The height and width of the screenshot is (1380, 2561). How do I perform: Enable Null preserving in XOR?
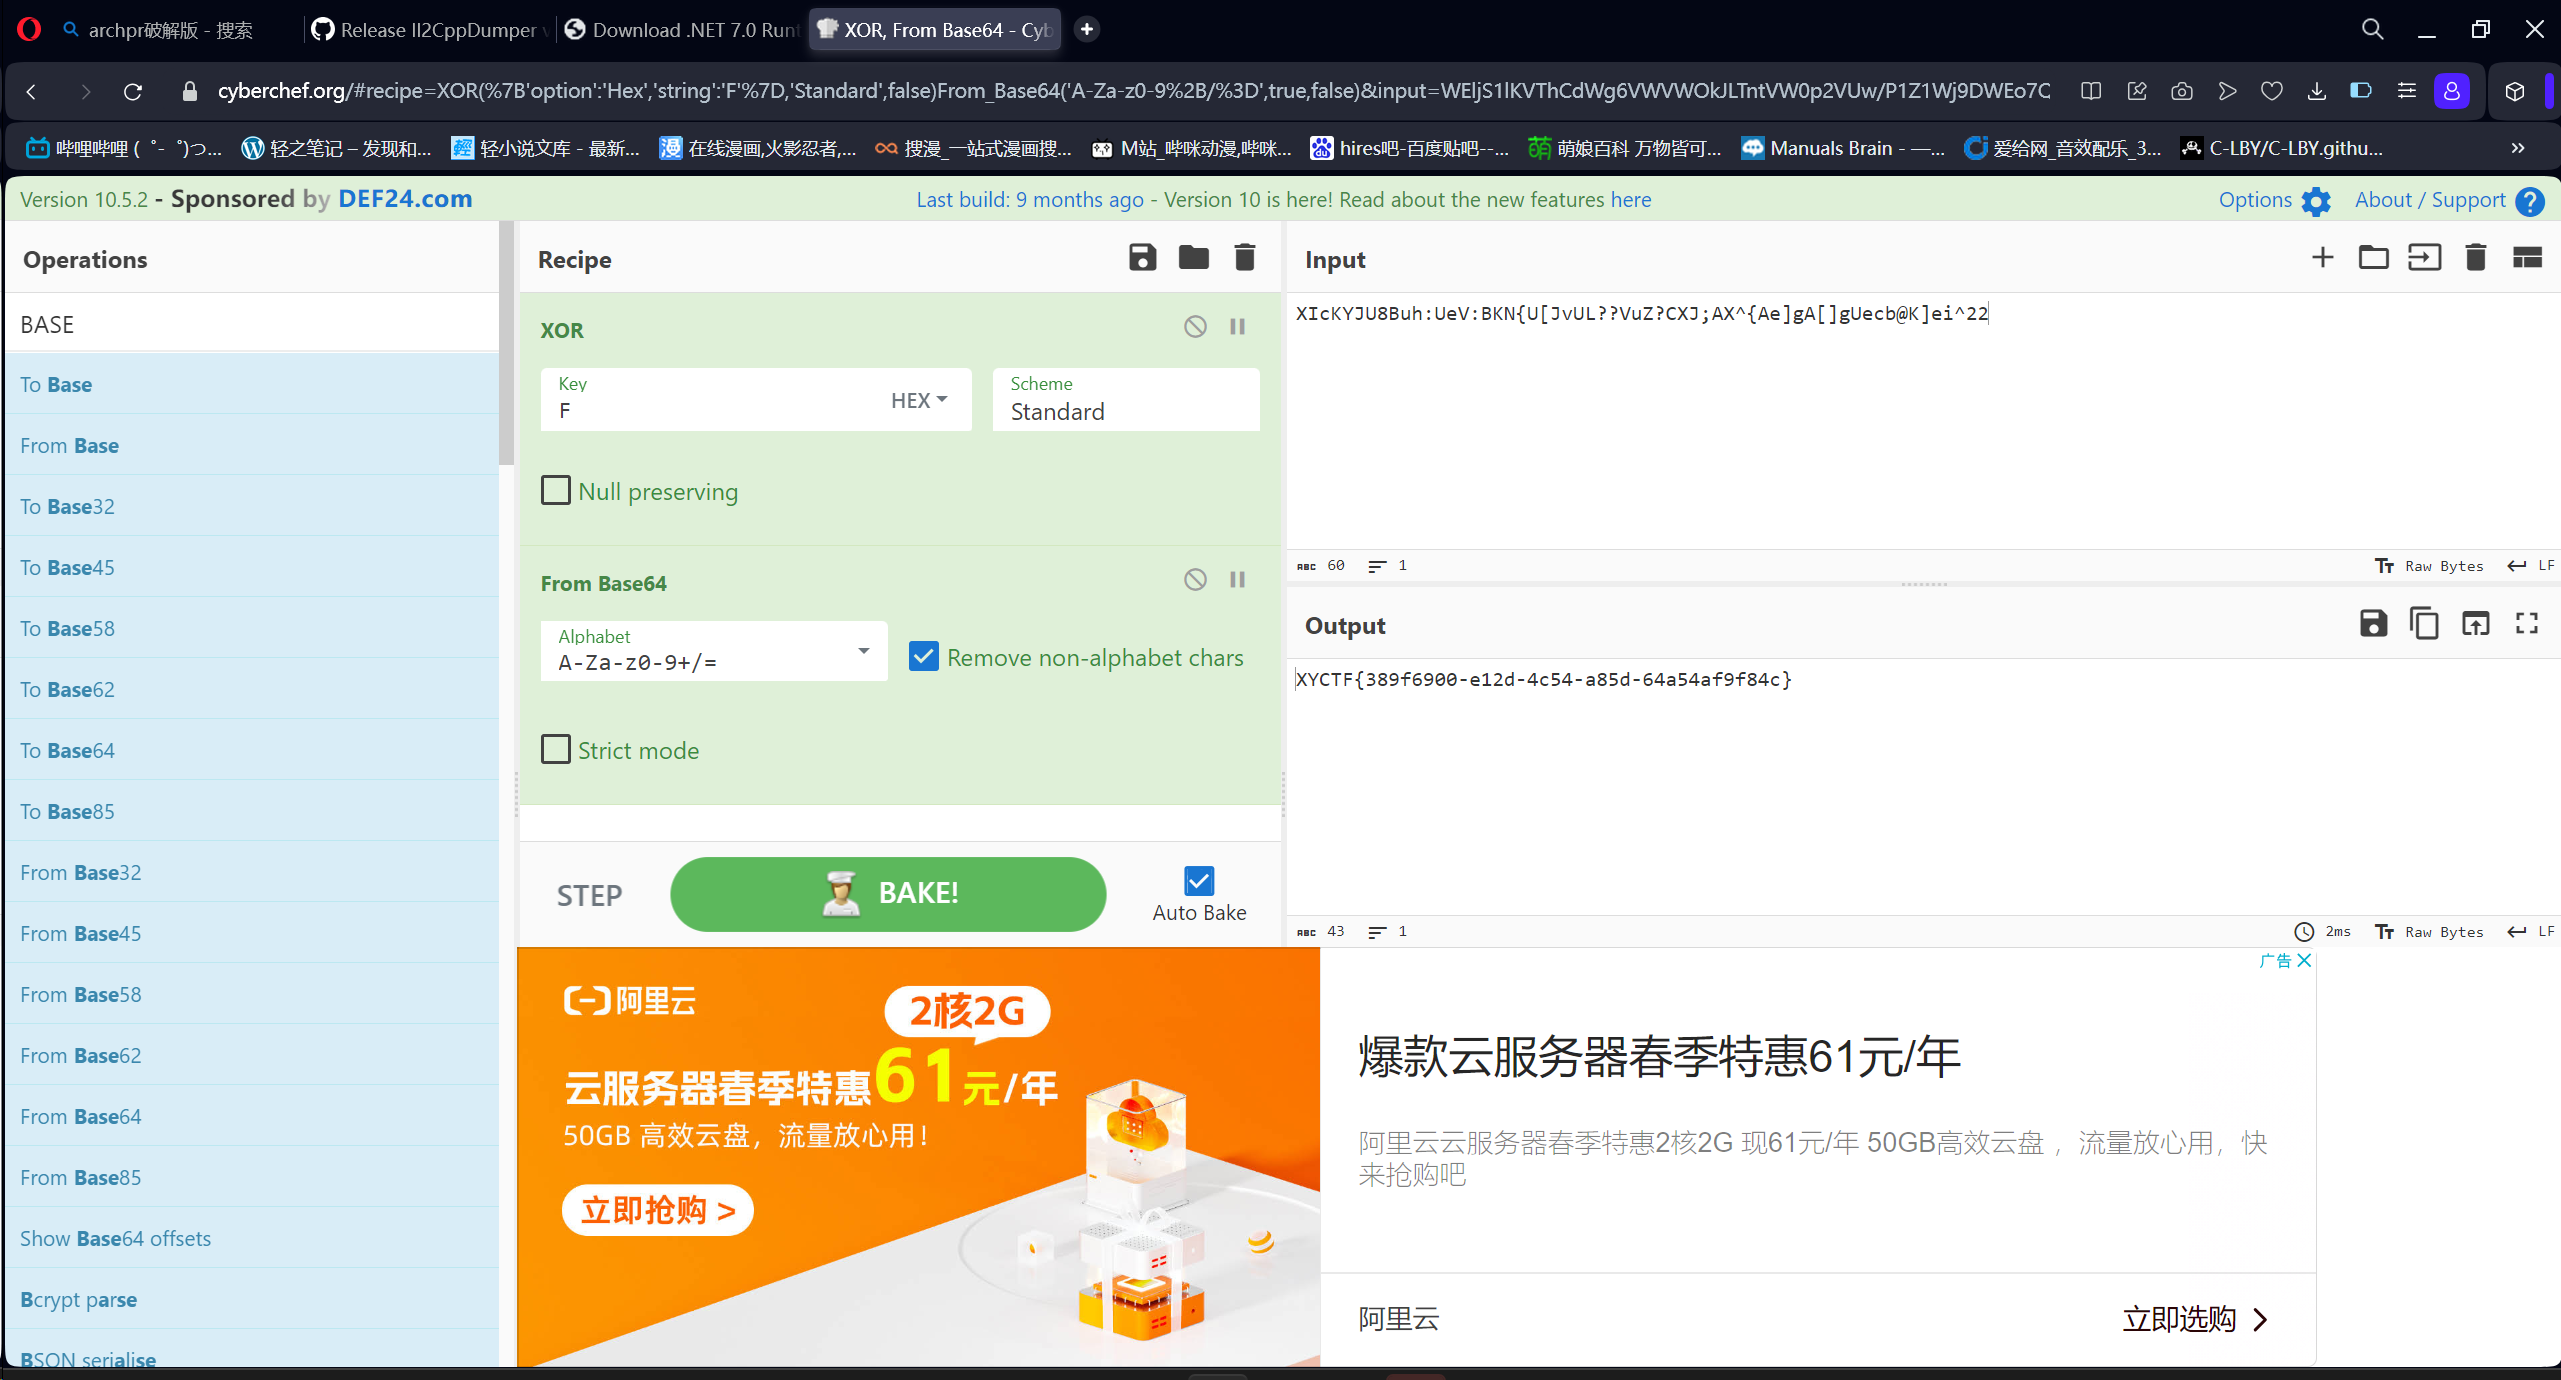[557, 490]
